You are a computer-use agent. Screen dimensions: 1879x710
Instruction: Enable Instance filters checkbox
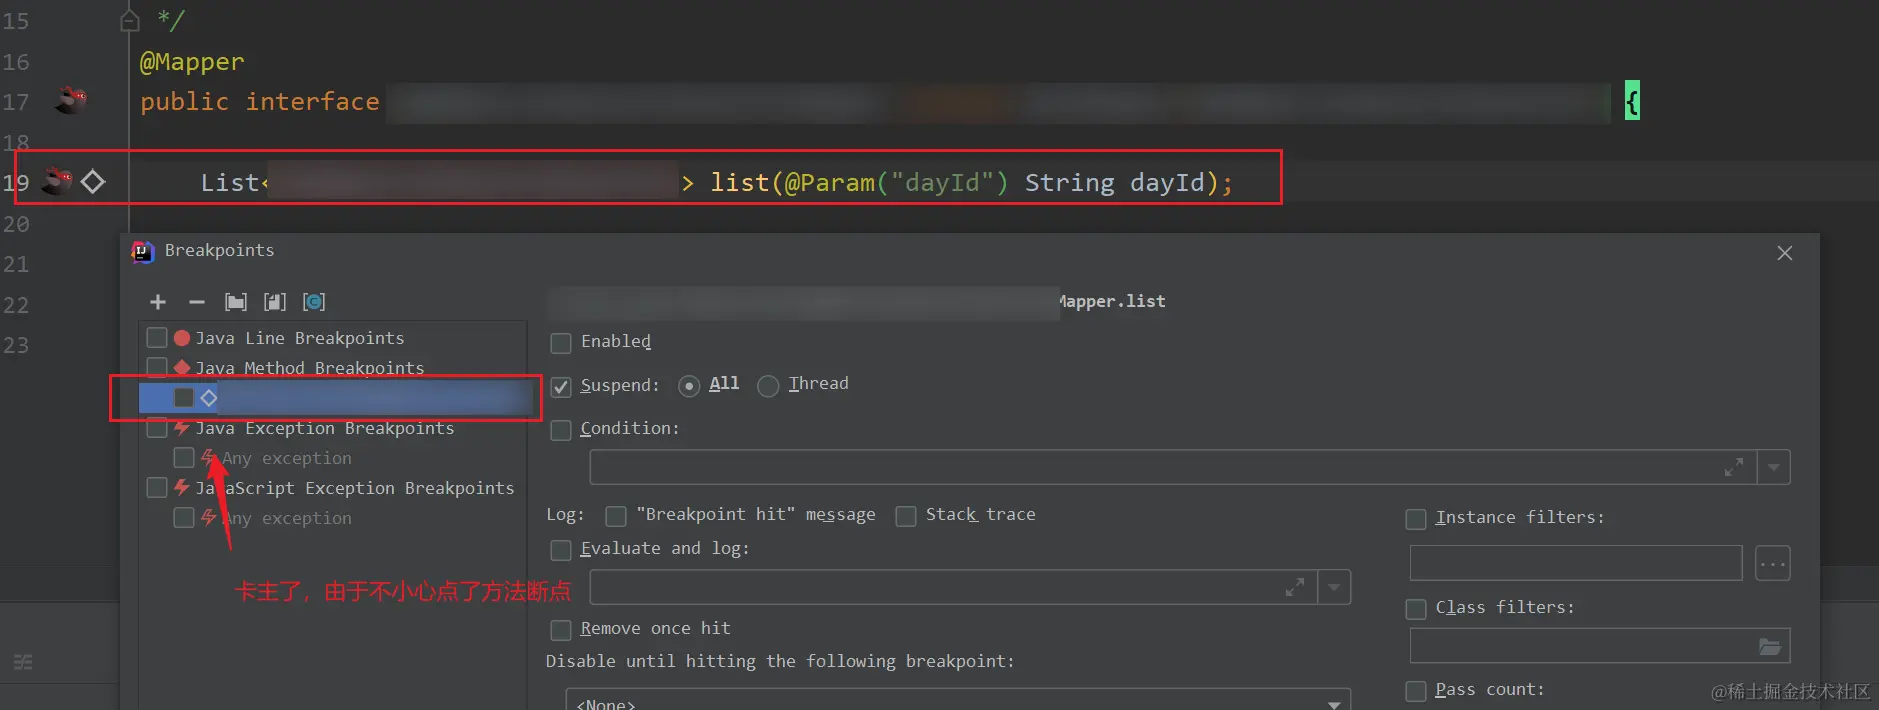(1416, 519)
